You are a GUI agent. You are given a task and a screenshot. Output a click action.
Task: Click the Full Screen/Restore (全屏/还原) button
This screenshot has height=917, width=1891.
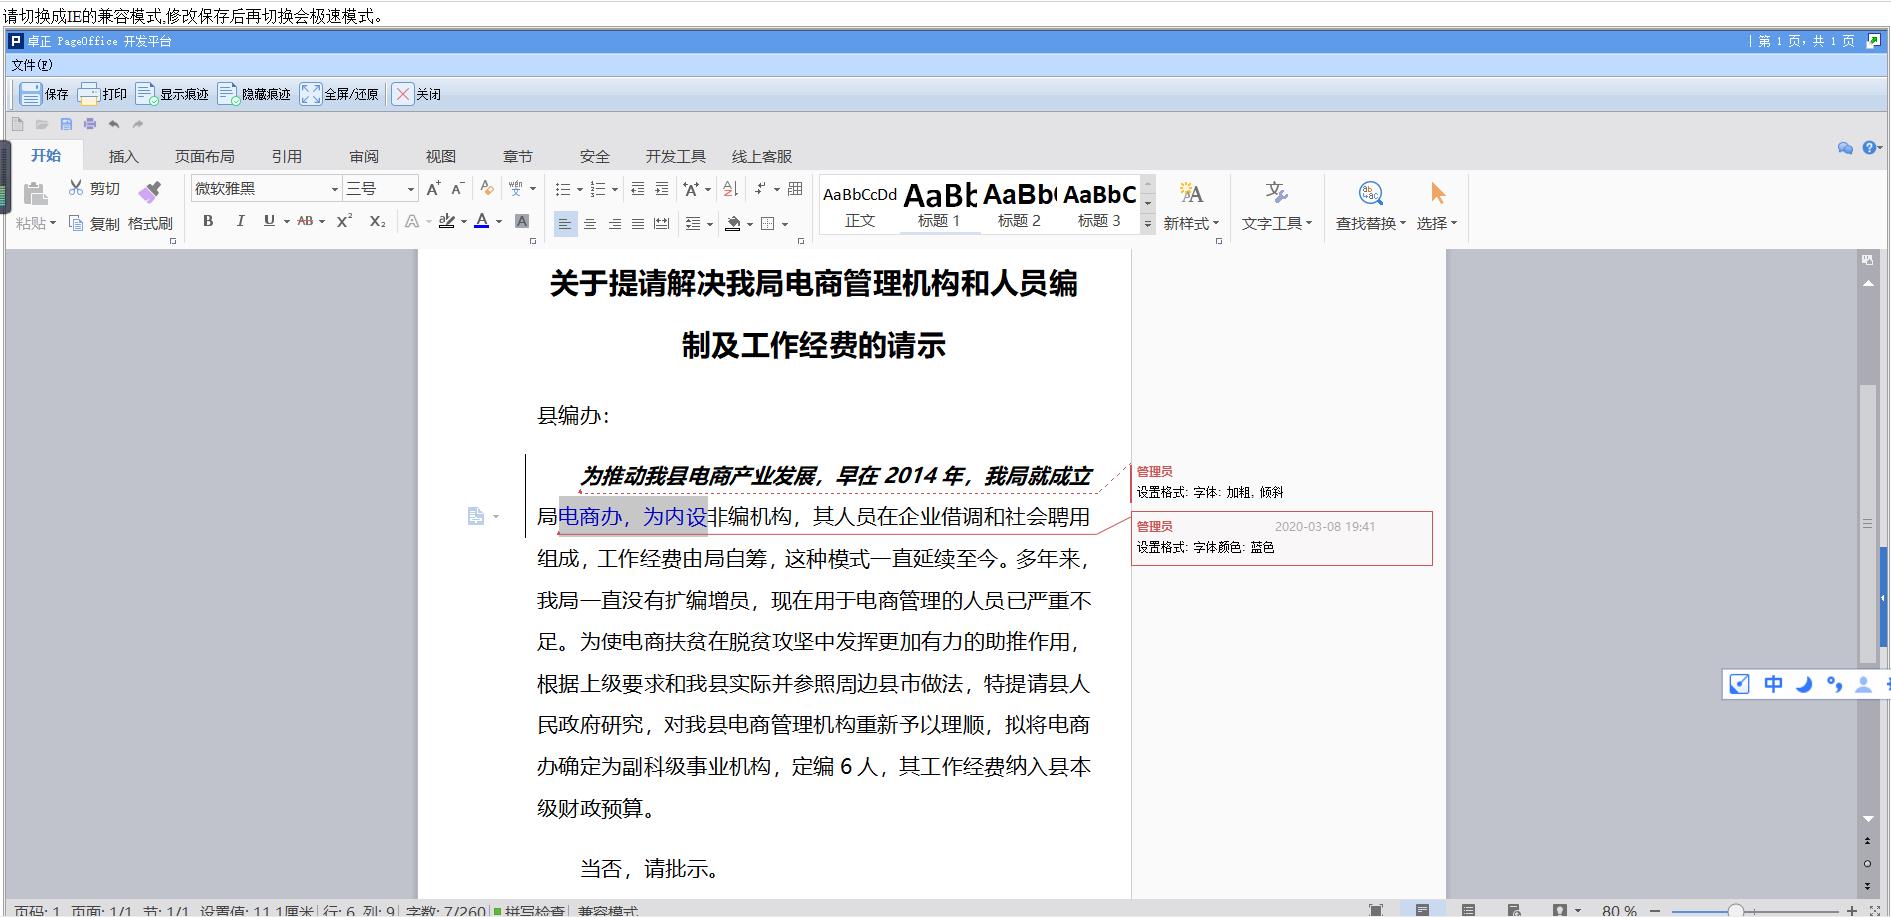[339, 94]
